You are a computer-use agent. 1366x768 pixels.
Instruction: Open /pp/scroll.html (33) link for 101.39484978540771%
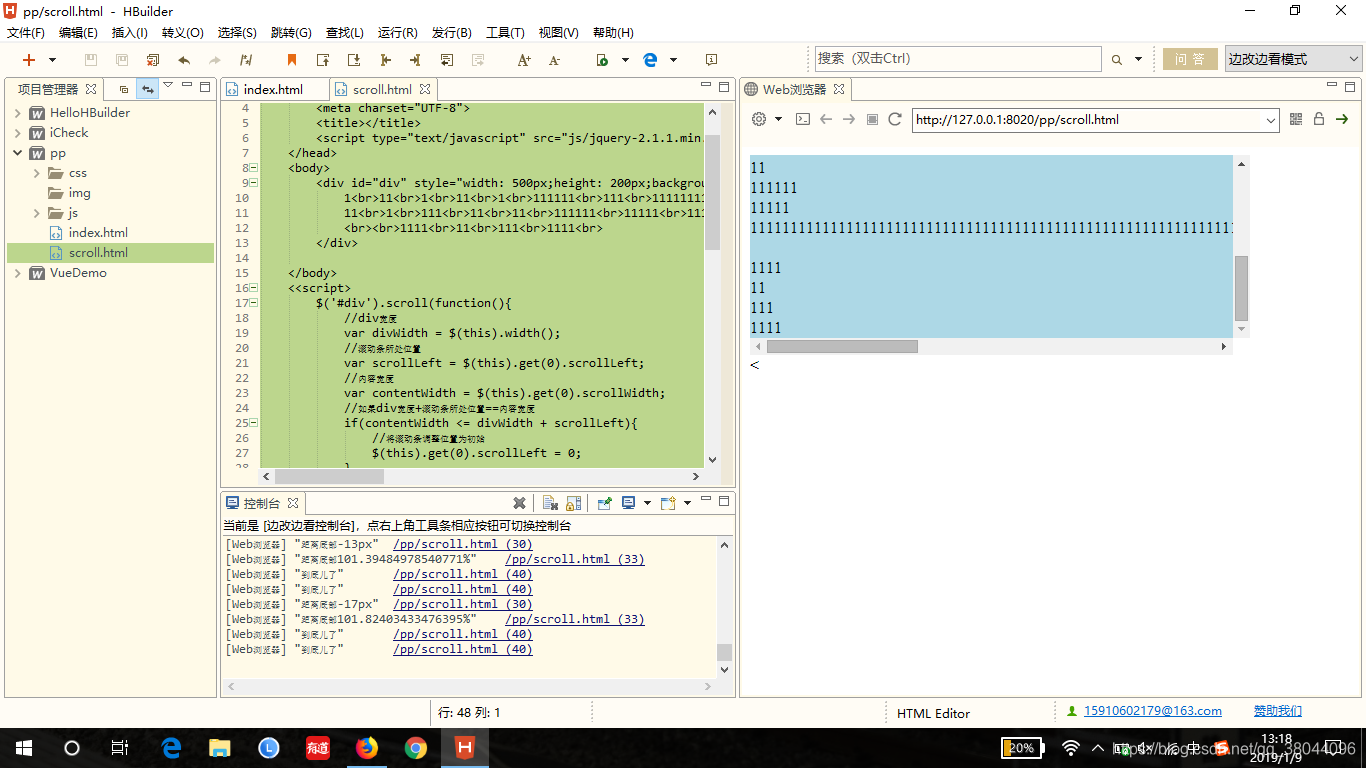pyautogui.click(x=574, y=560)
